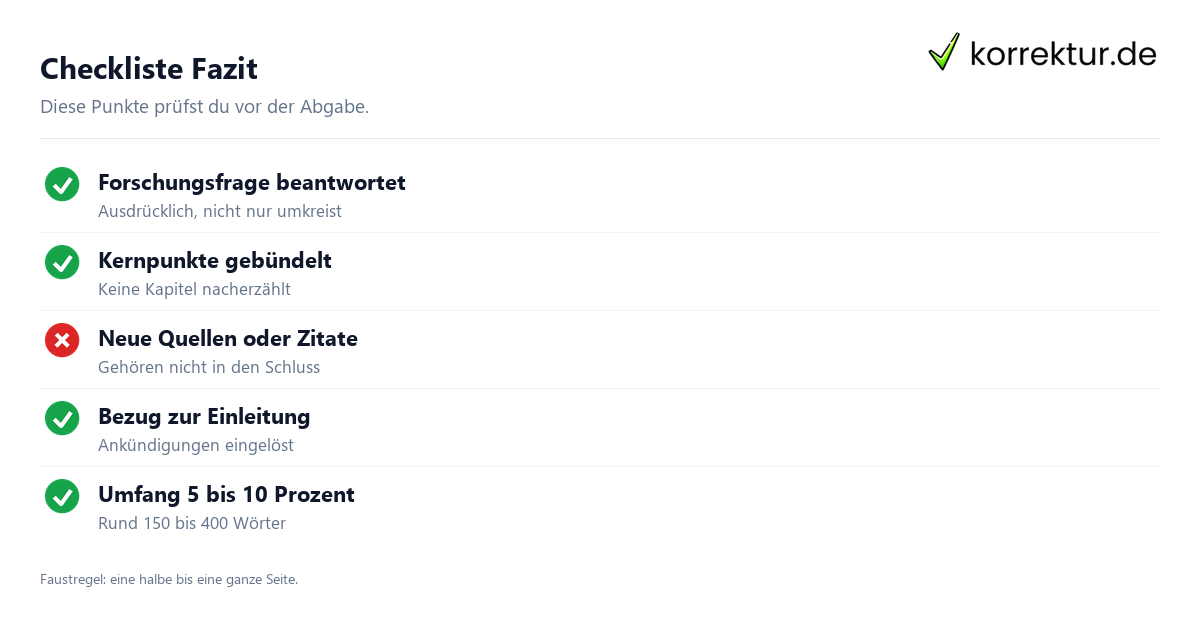Click the green checkmark in korrektur.de logo
The image size is (1200, 630).
pos(944,52)
